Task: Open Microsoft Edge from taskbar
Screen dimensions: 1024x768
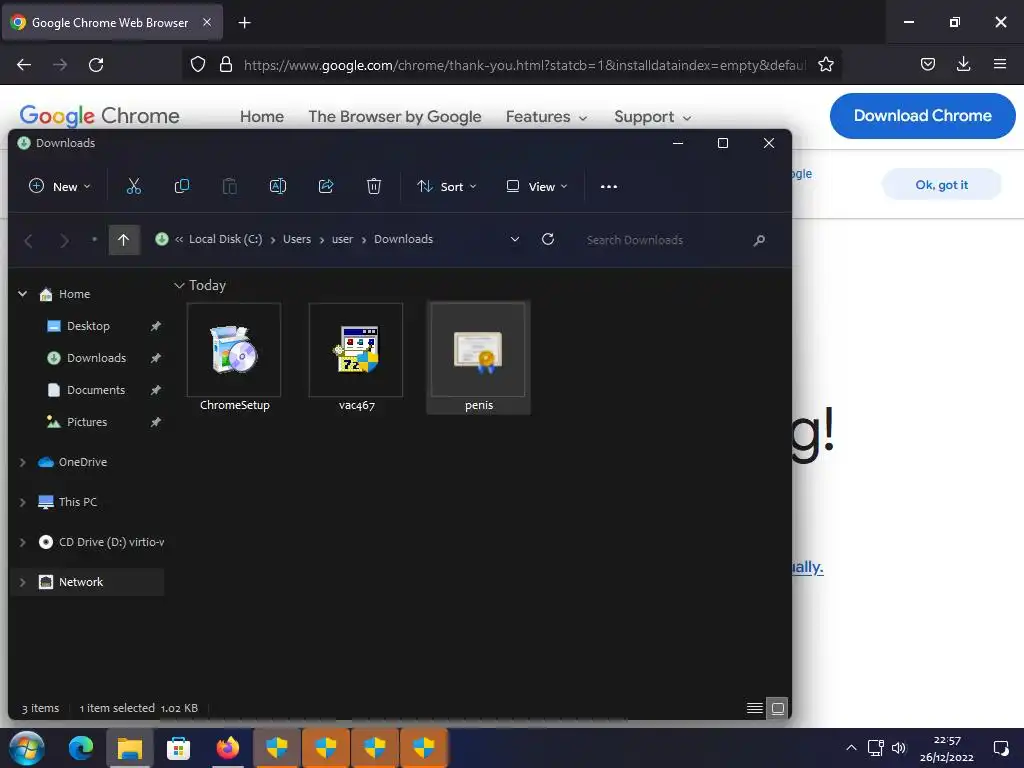Action: click(x=81, y=748)
